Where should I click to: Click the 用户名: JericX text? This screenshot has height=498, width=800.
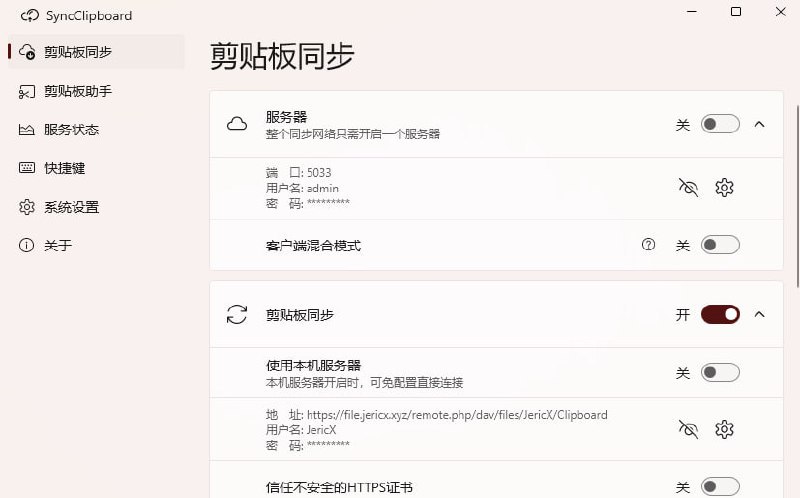301,430
